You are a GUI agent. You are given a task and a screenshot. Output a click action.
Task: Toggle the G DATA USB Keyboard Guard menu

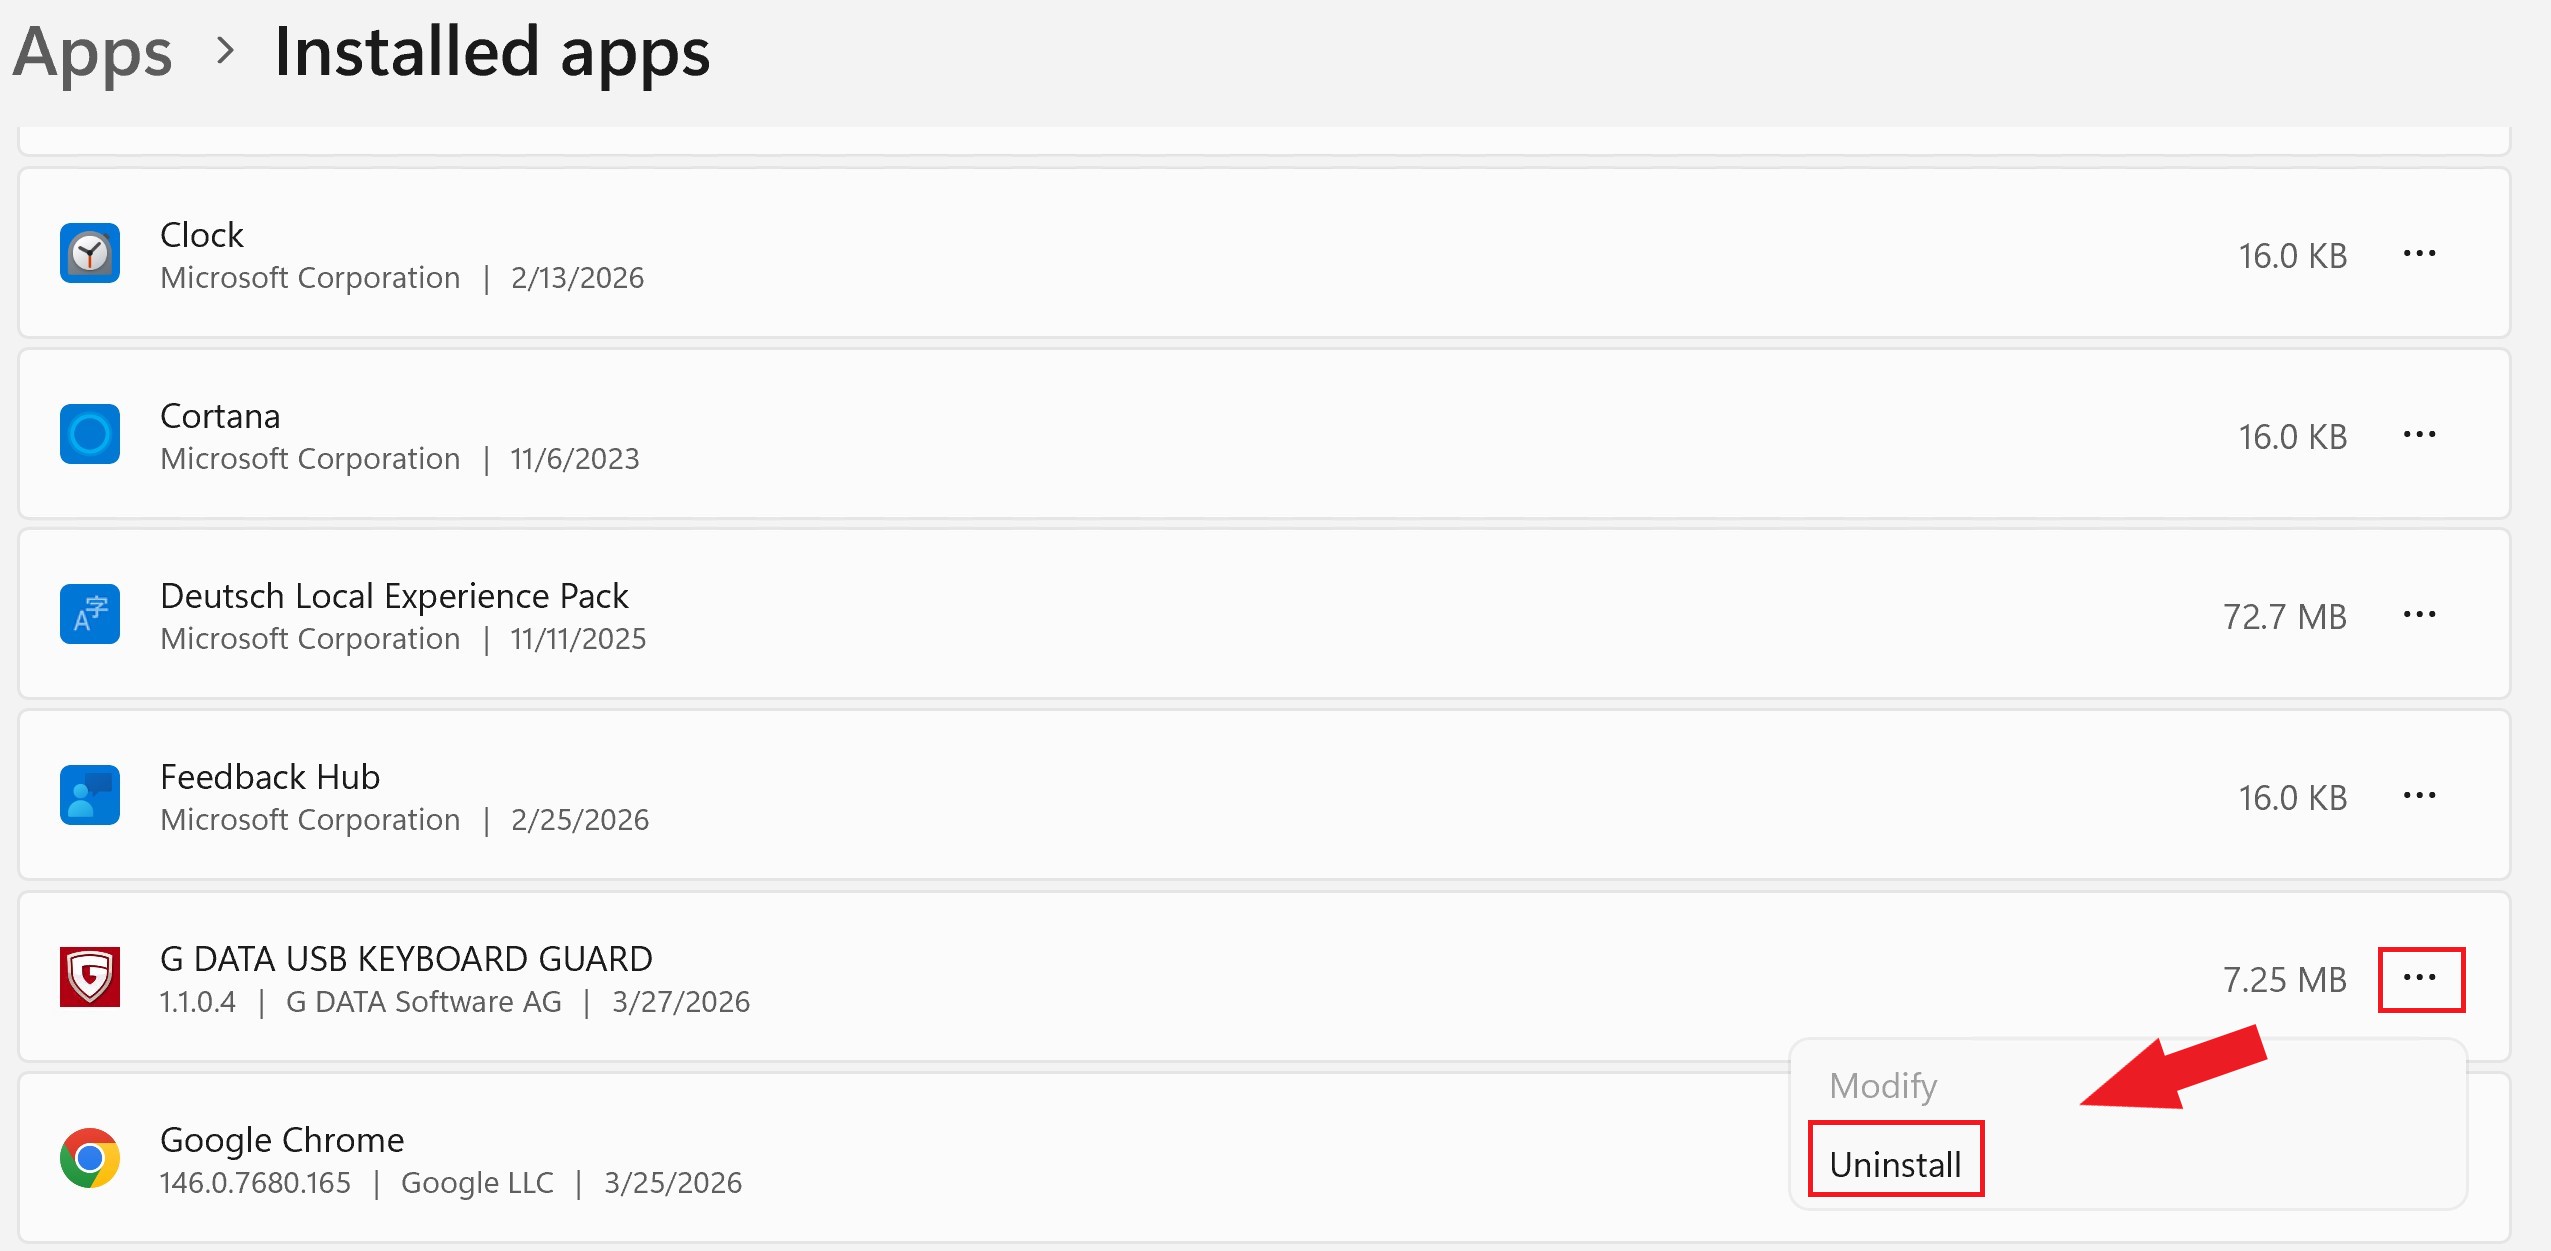(x=2420, y=978)
